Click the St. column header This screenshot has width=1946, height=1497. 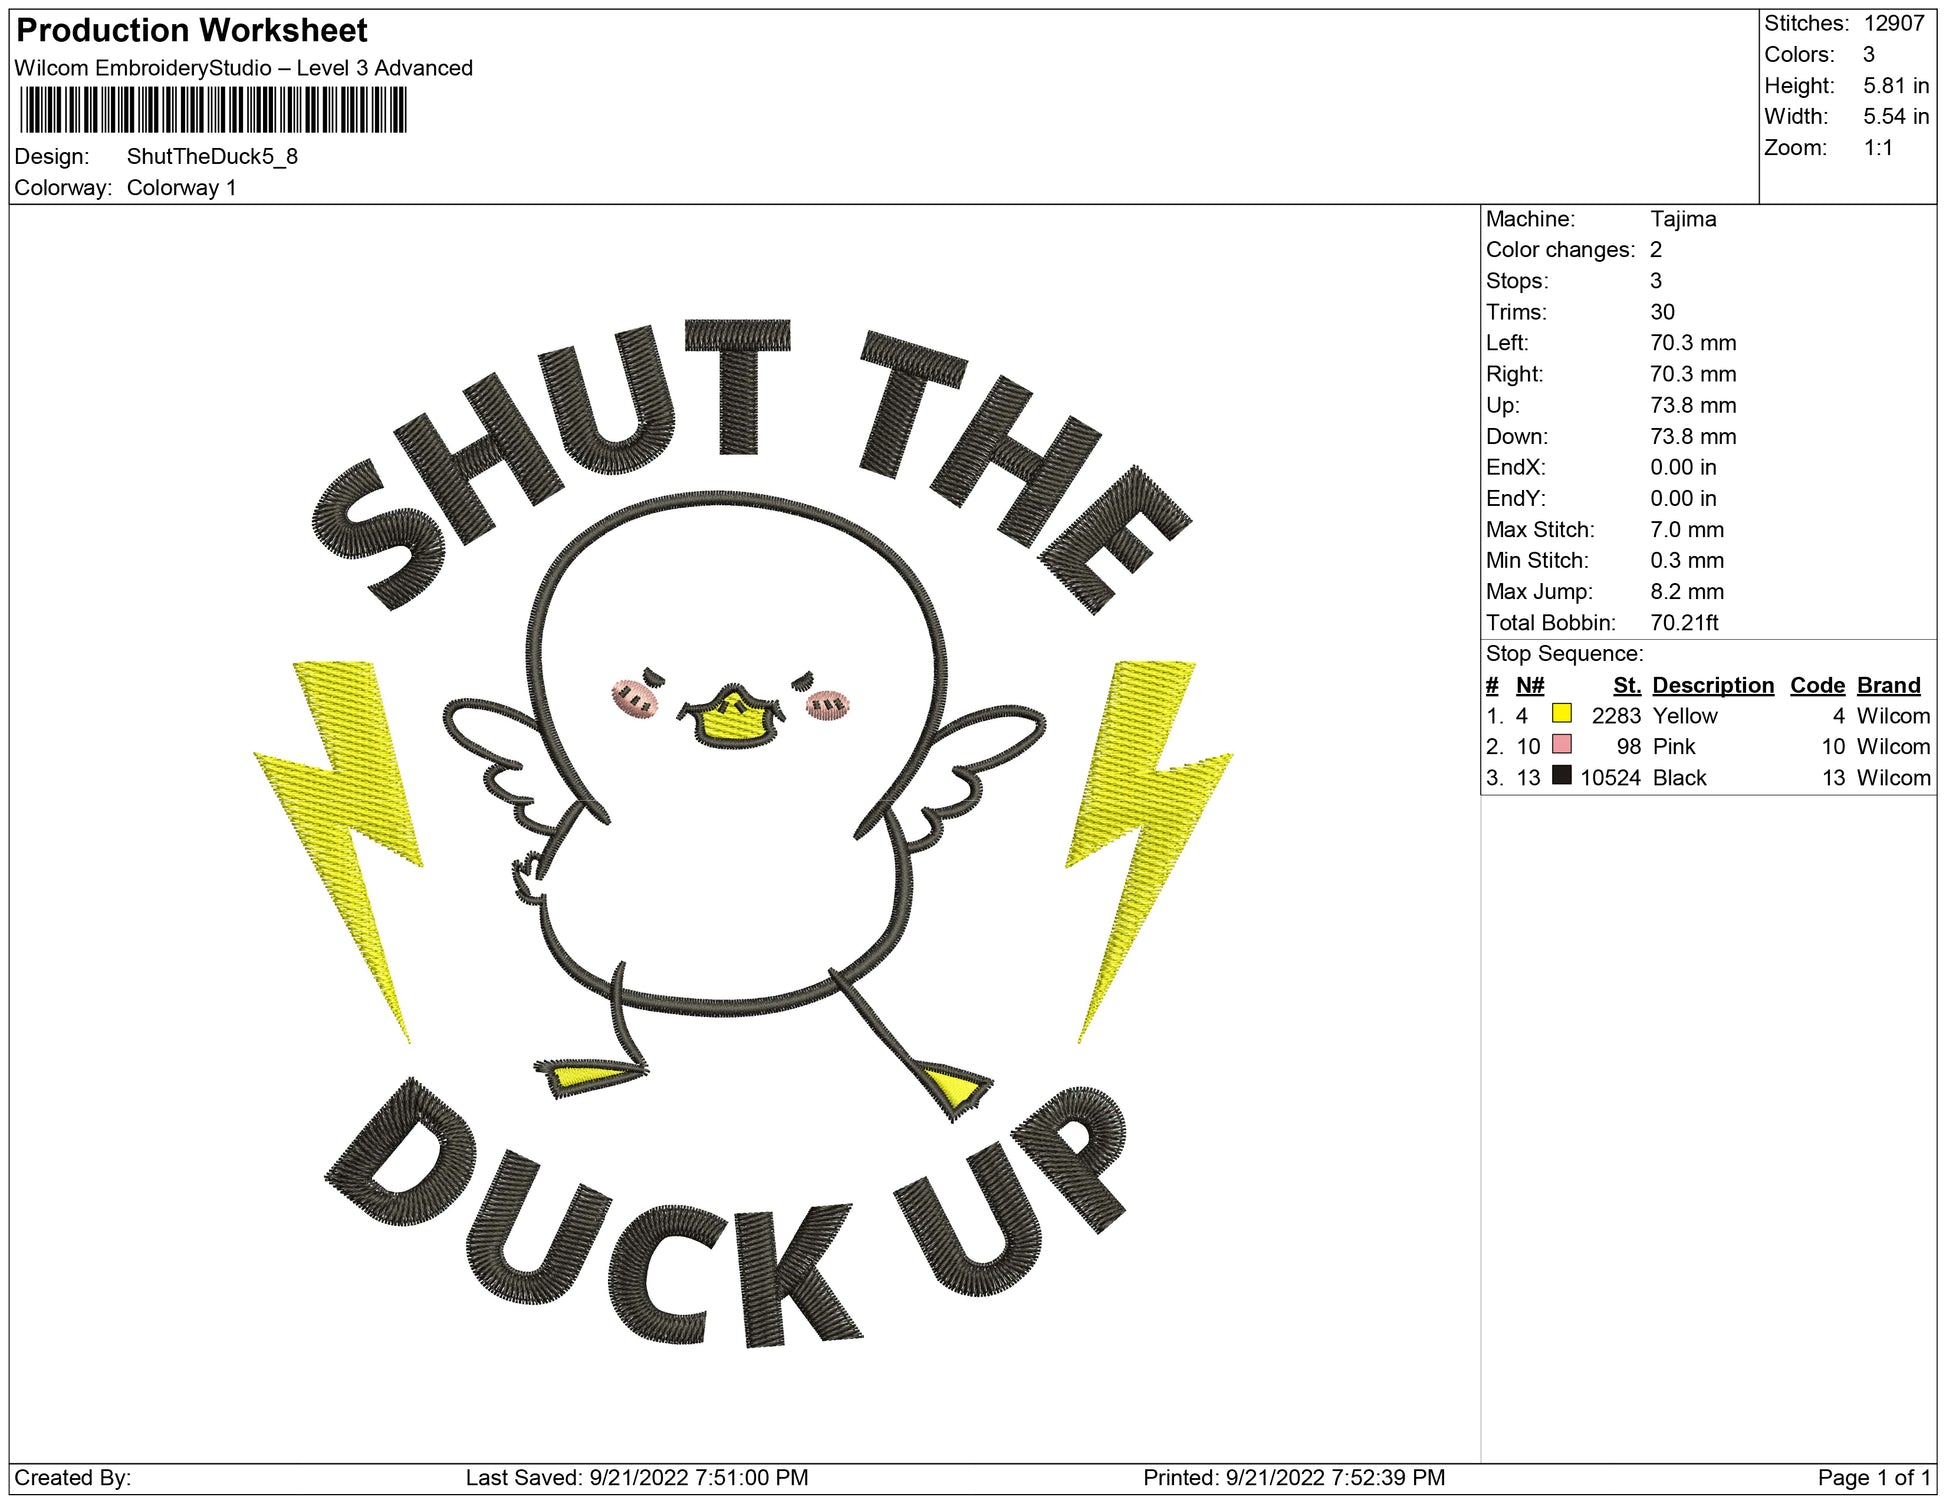coord(1626,685)
